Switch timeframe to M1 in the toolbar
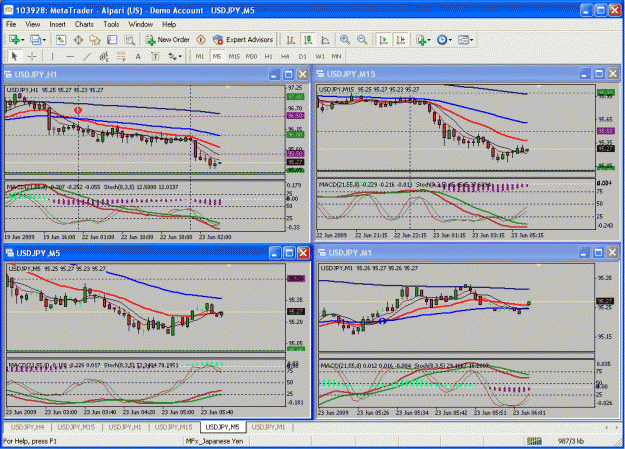 pos(200,56)
